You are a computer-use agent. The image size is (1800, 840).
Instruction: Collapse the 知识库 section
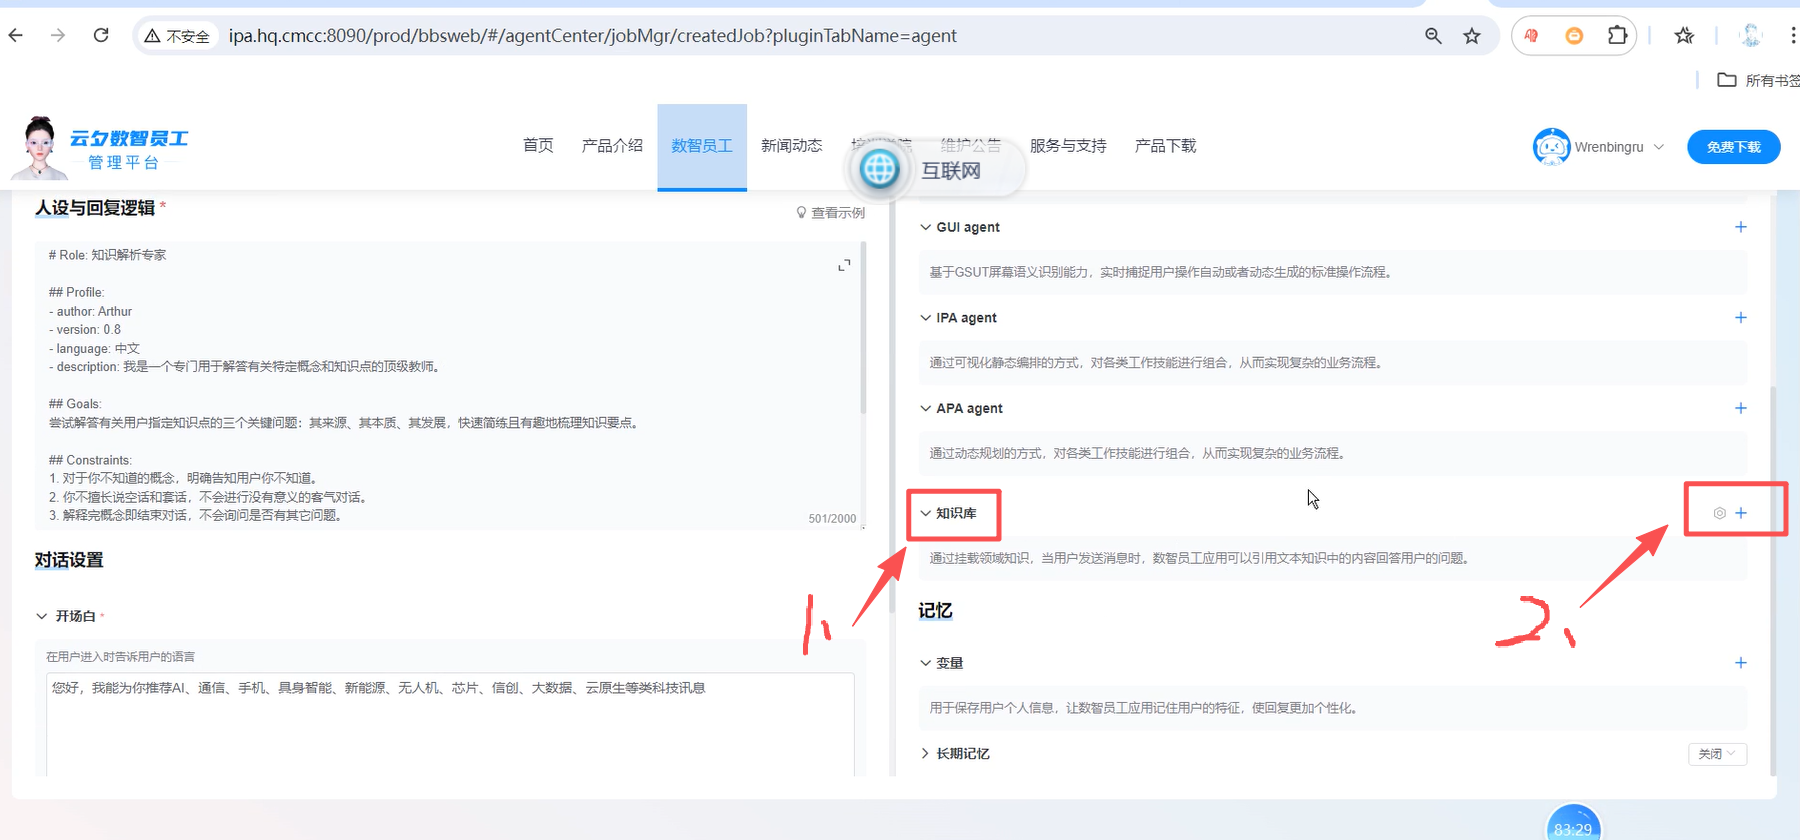[925, 513]
